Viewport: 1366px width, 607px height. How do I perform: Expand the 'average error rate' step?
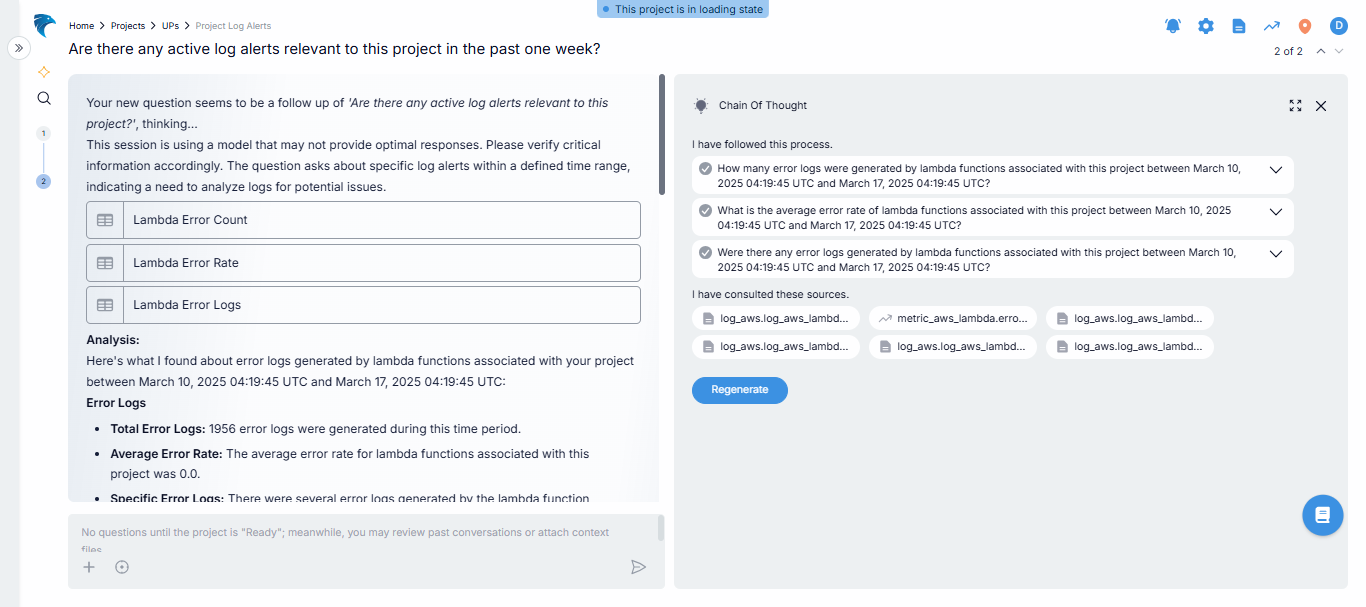1275,212
